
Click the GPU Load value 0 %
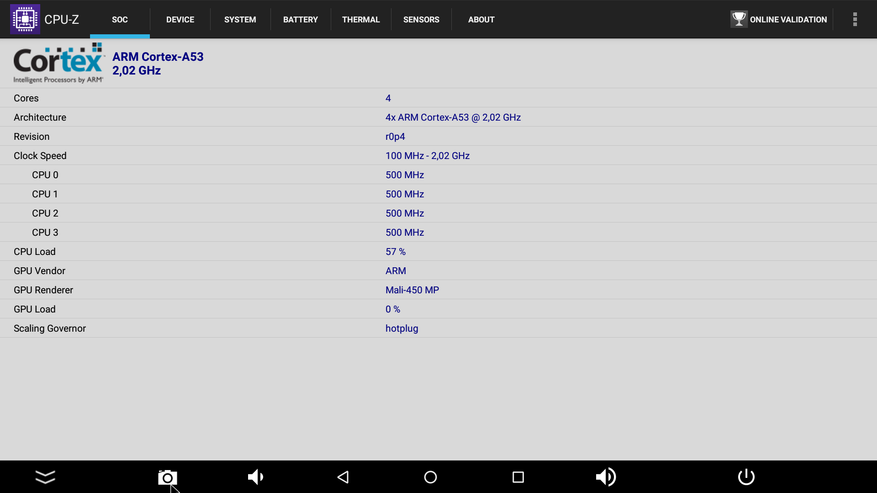pos(393,309)
